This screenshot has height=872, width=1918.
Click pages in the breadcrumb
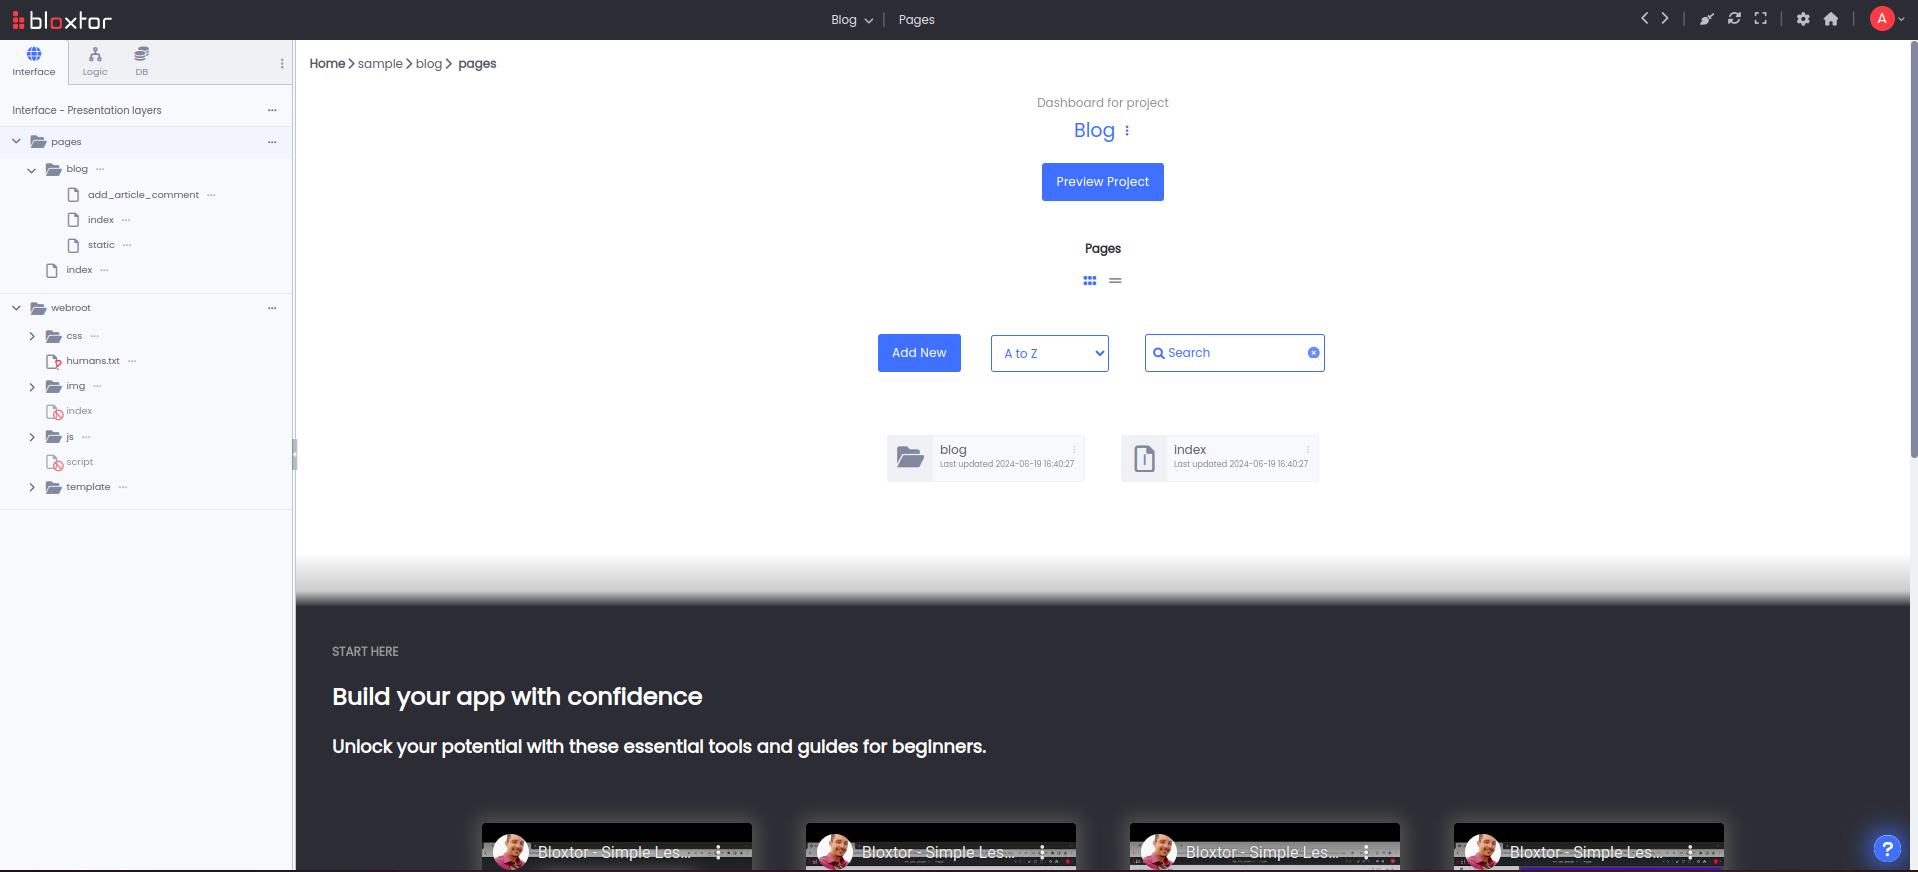477,63
